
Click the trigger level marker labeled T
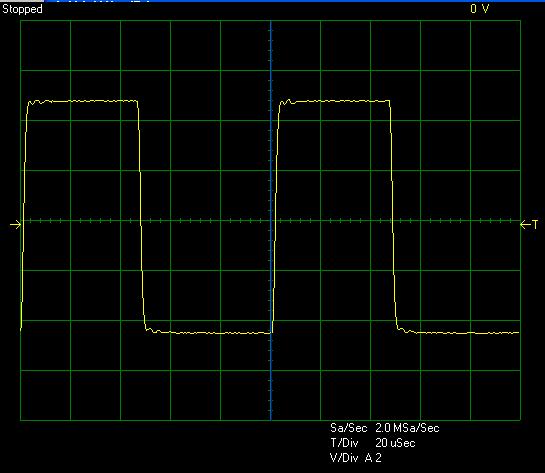529,225
